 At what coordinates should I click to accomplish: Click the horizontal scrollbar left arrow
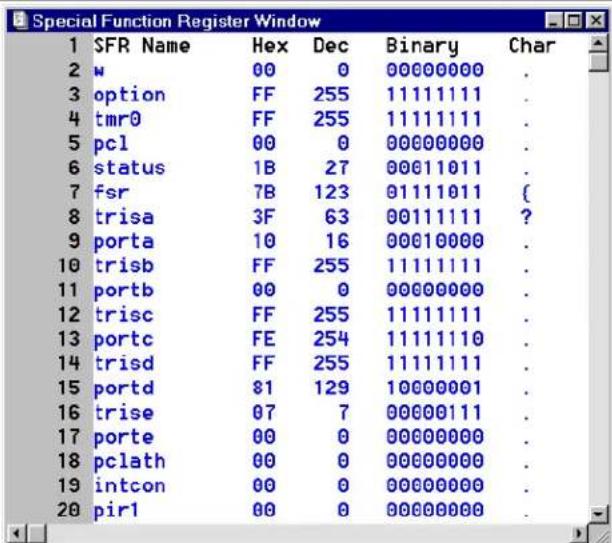[16, 532]
